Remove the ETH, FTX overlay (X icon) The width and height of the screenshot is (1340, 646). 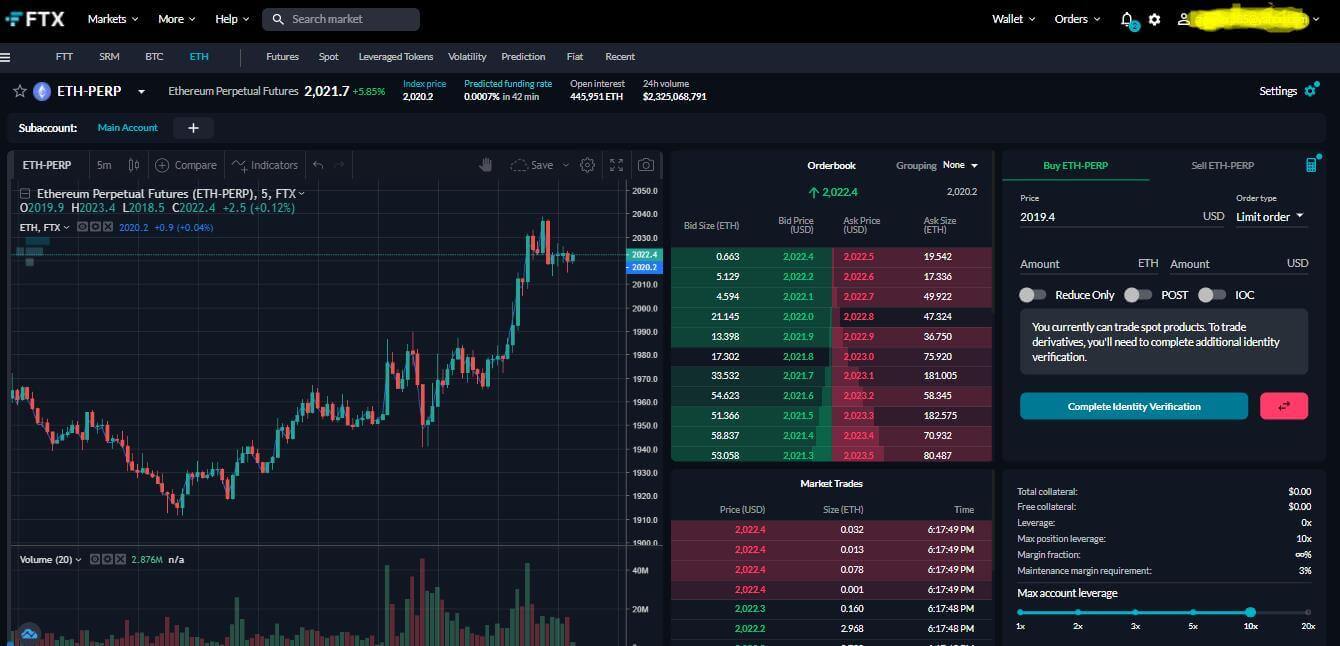click(108, 227)
